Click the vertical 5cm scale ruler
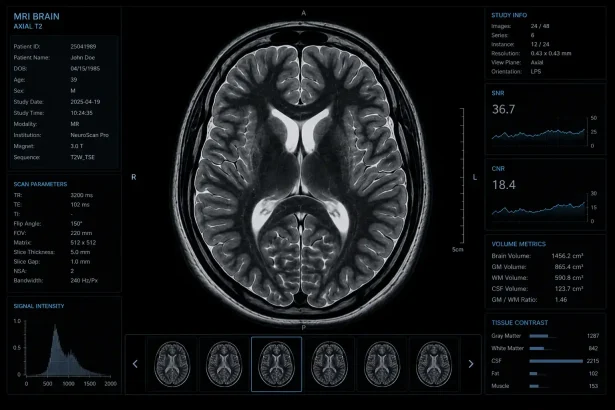The height and width of the screenshot is (410, 615). click(463, 175)
